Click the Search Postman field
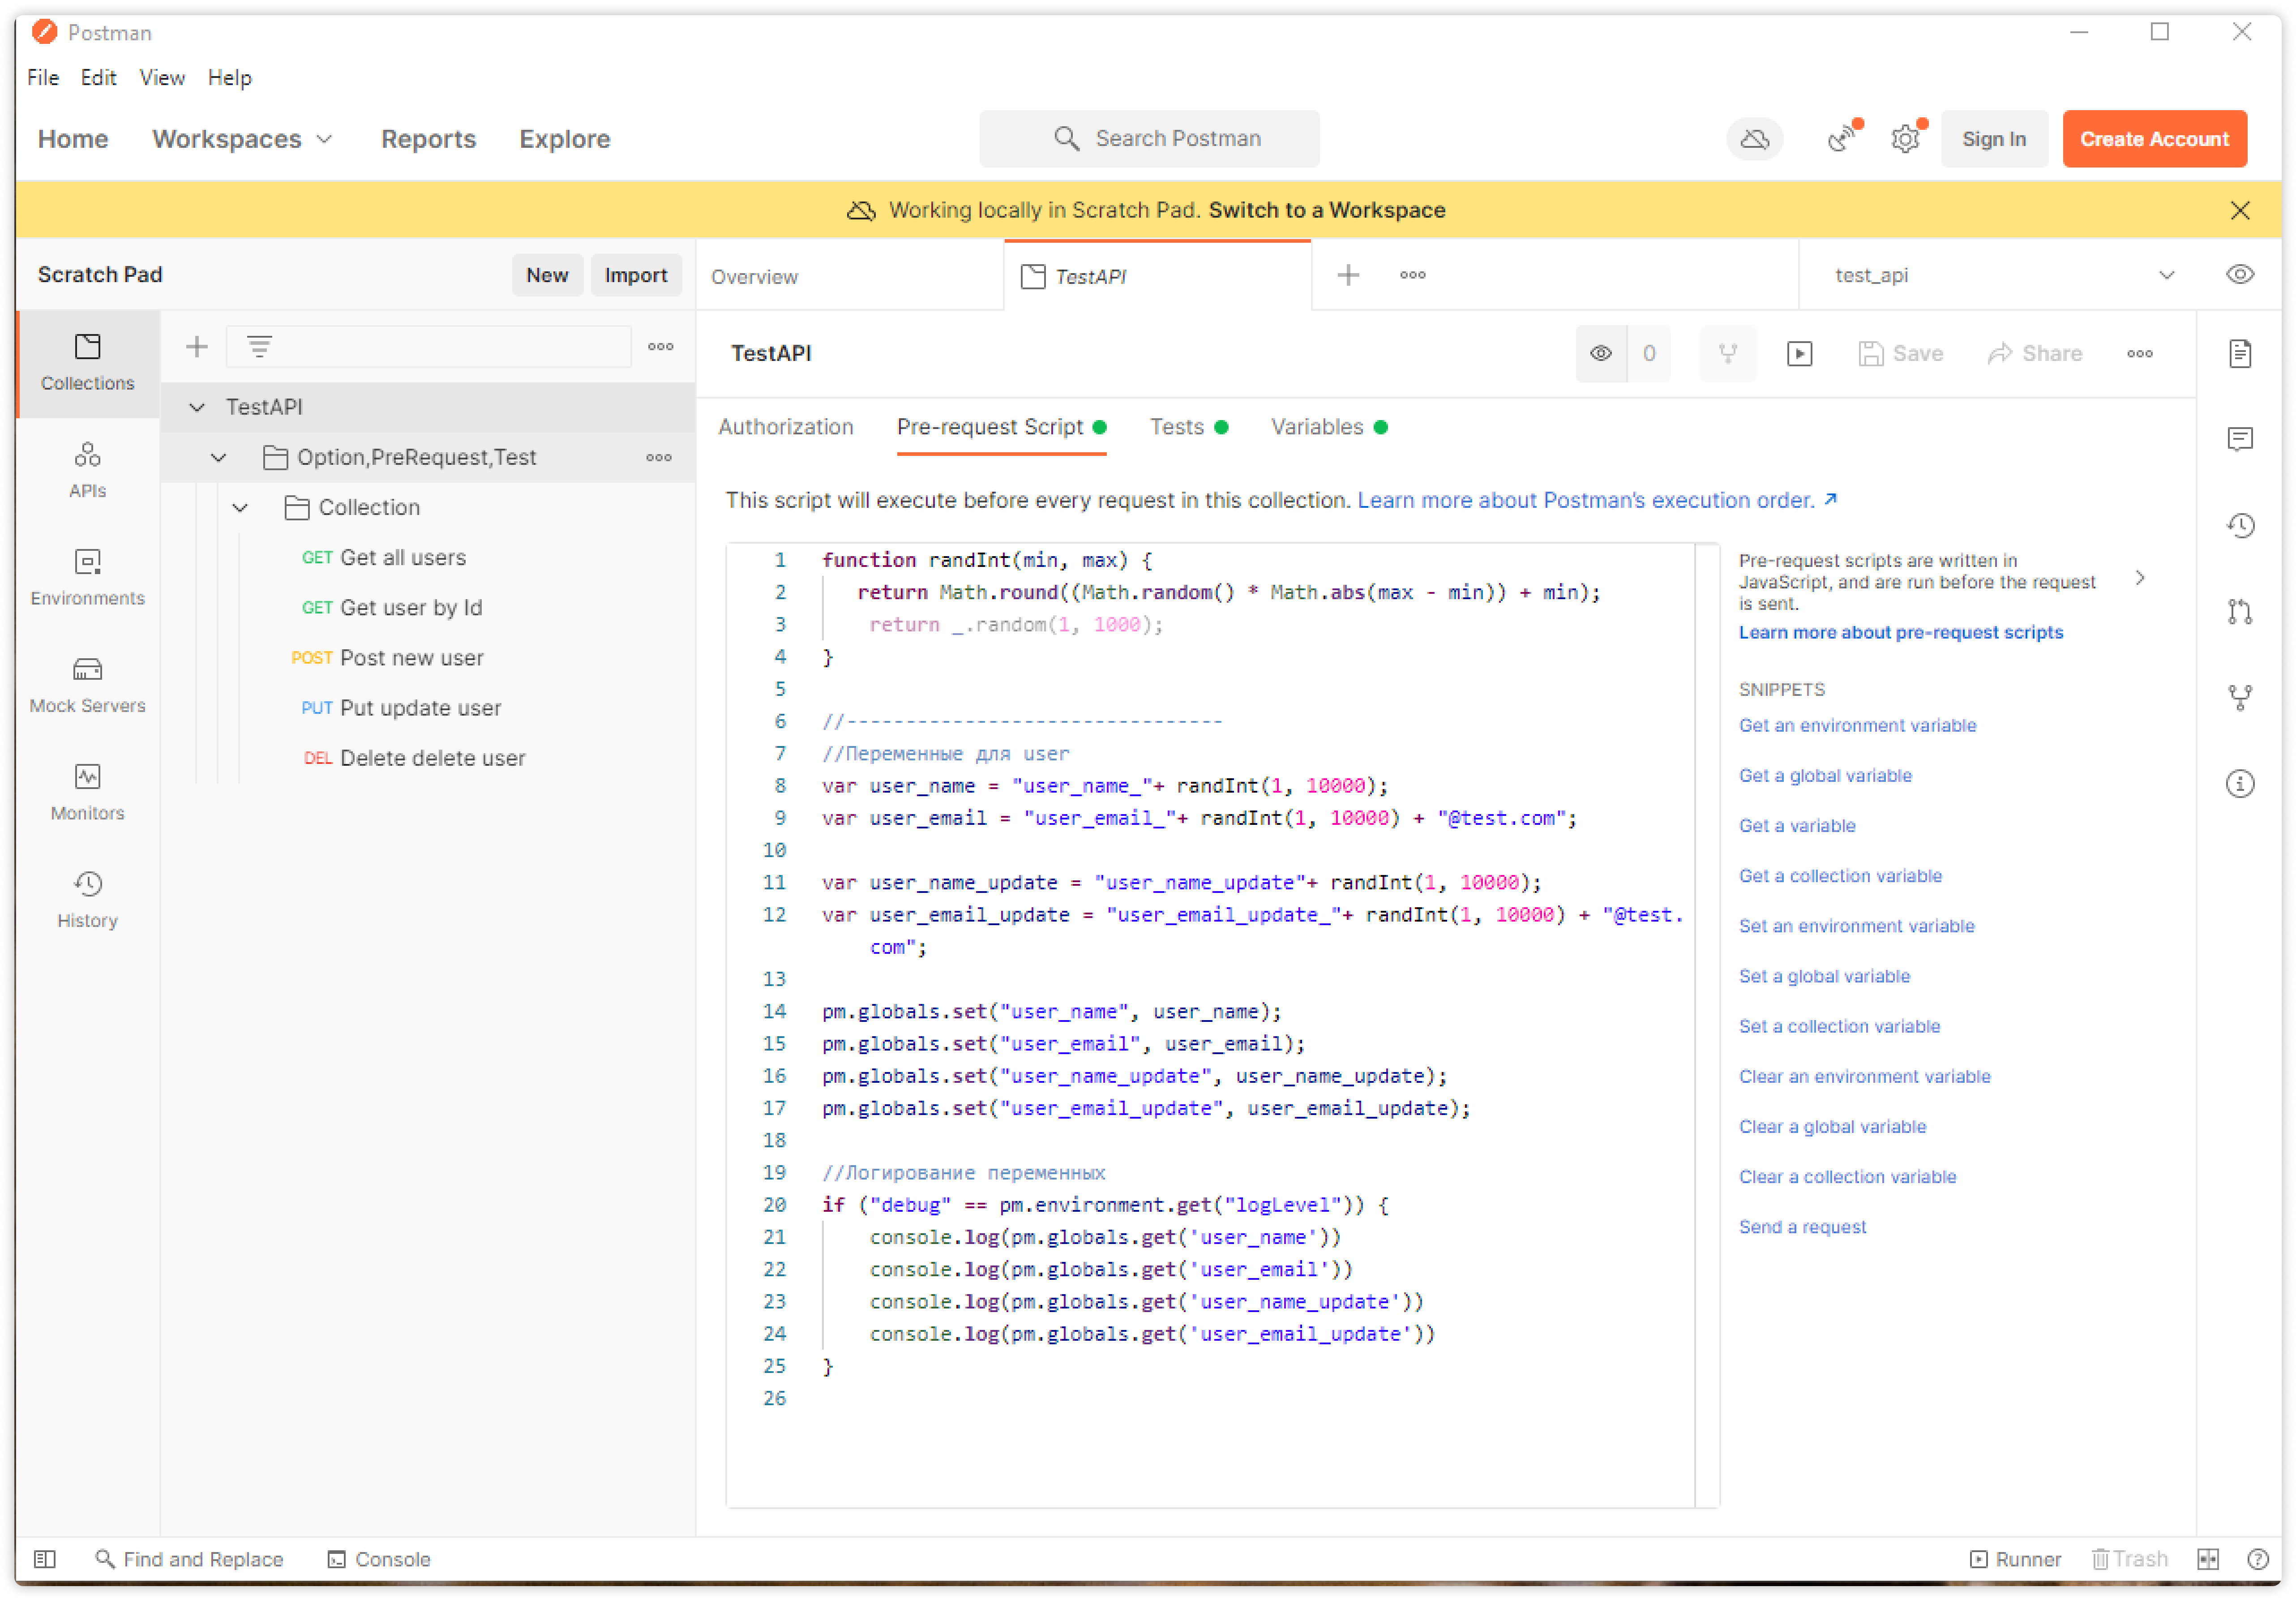2296x1600 pixels. pos(1149,139)
